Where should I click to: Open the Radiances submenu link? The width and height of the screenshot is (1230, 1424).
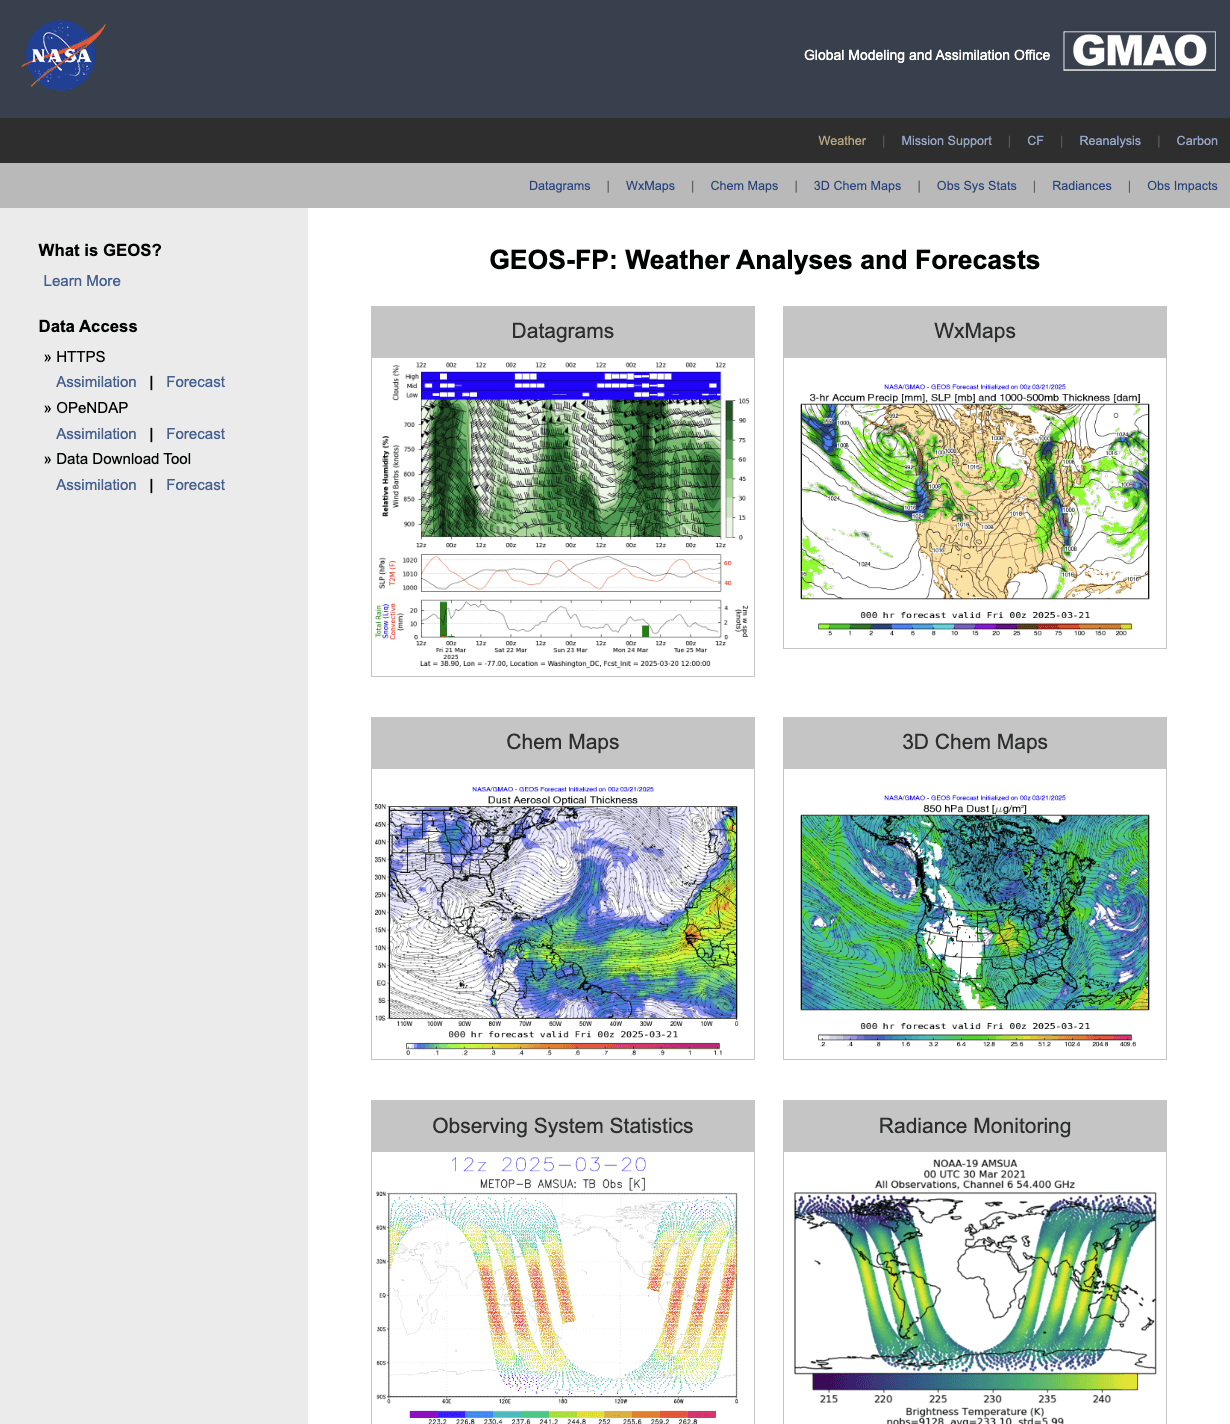coord(1082,186)
